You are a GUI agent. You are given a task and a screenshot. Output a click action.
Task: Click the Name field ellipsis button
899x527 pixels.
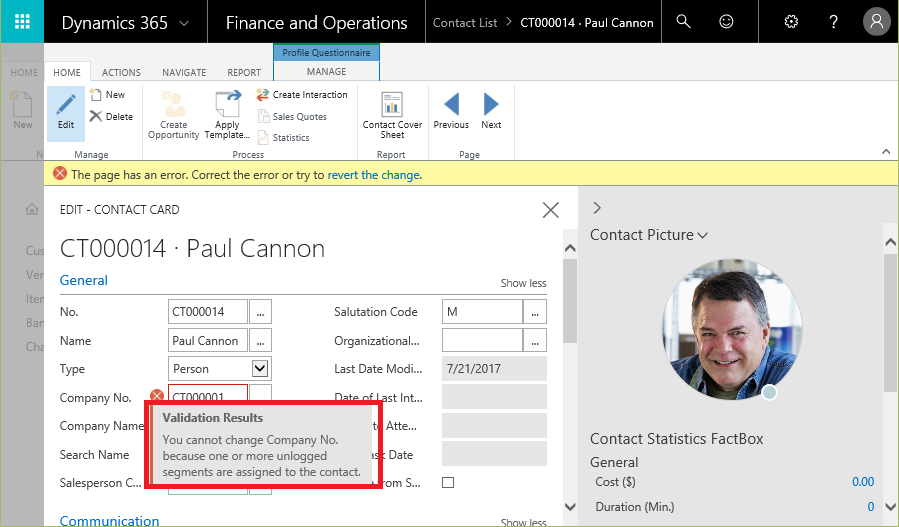pyautogui.click(x=260, y=341)
